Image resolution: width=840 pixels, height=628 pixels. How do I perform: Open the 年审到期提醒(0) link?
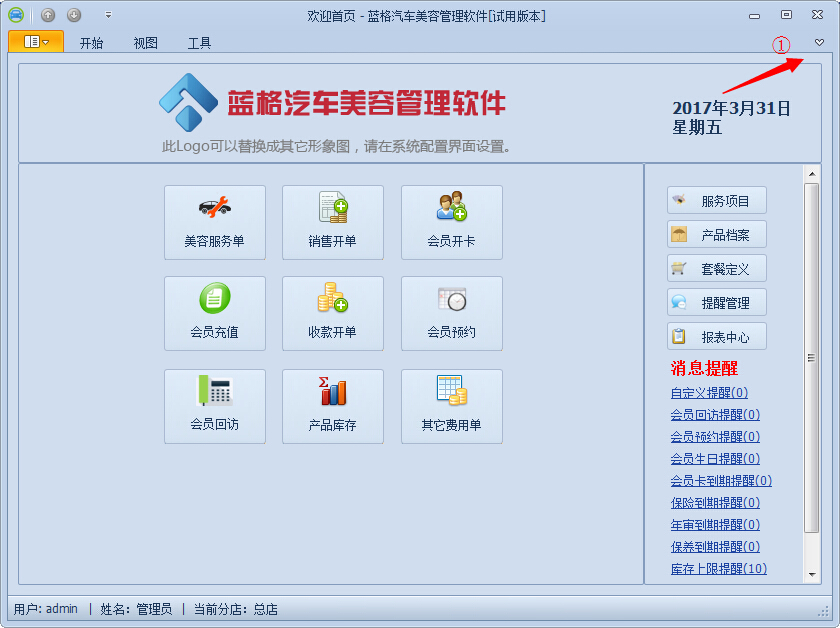[x=715, y=525]
